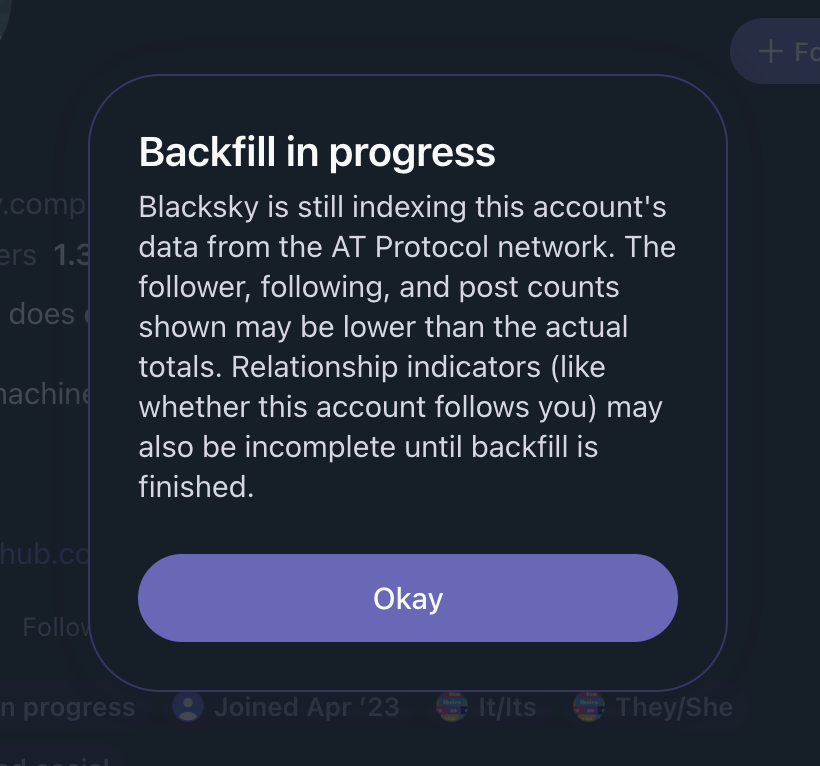Click the plus icon on Follow button

pos(770,51)
